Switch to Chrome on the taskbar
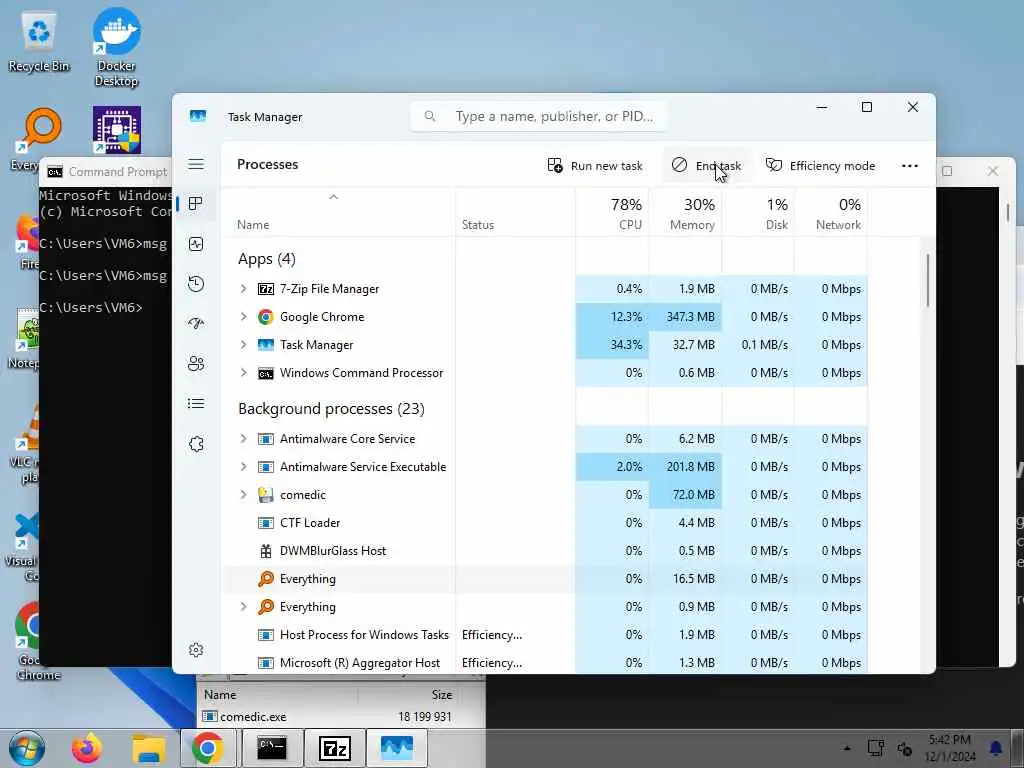Image resolution: width=1024 pixels, height=768 pixels. click(208, 748)
